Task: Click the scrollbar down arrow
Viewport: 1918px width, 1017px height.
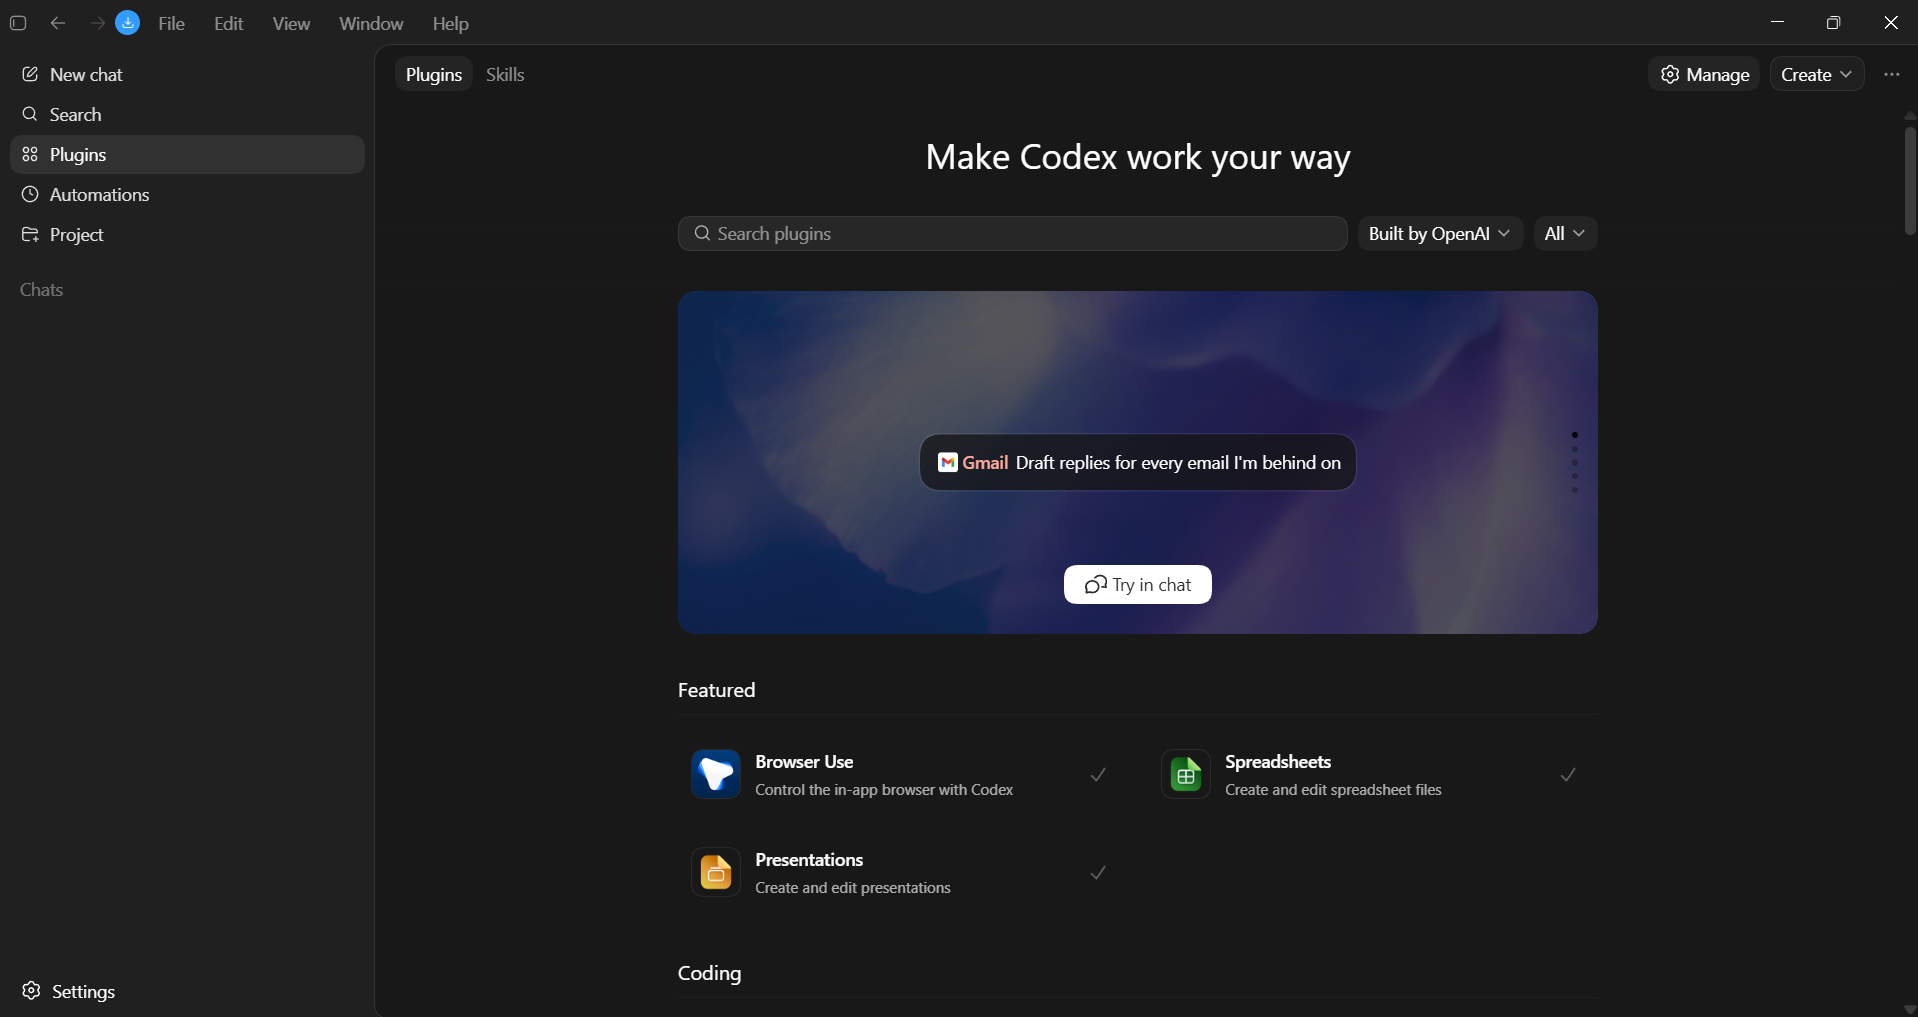Action: 1910,1009
